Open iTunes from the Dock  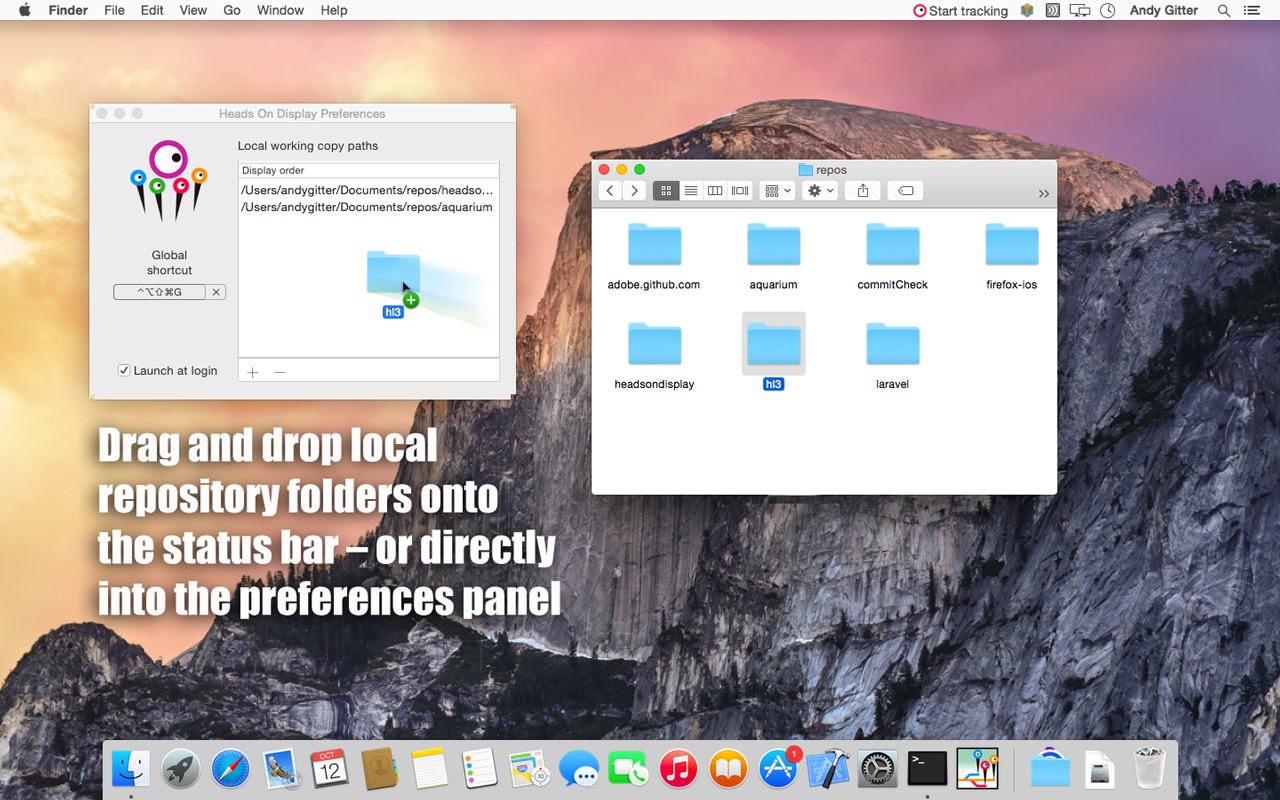(x=678, y=769)
